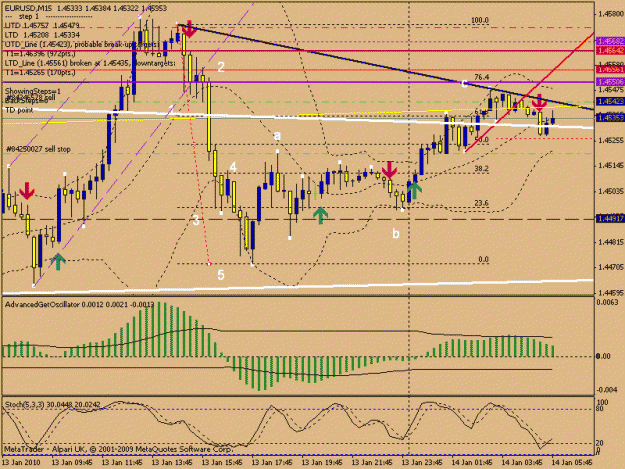
Task: Click the '13 Jan 13:45' time axis label
Action: click(172, 463)
